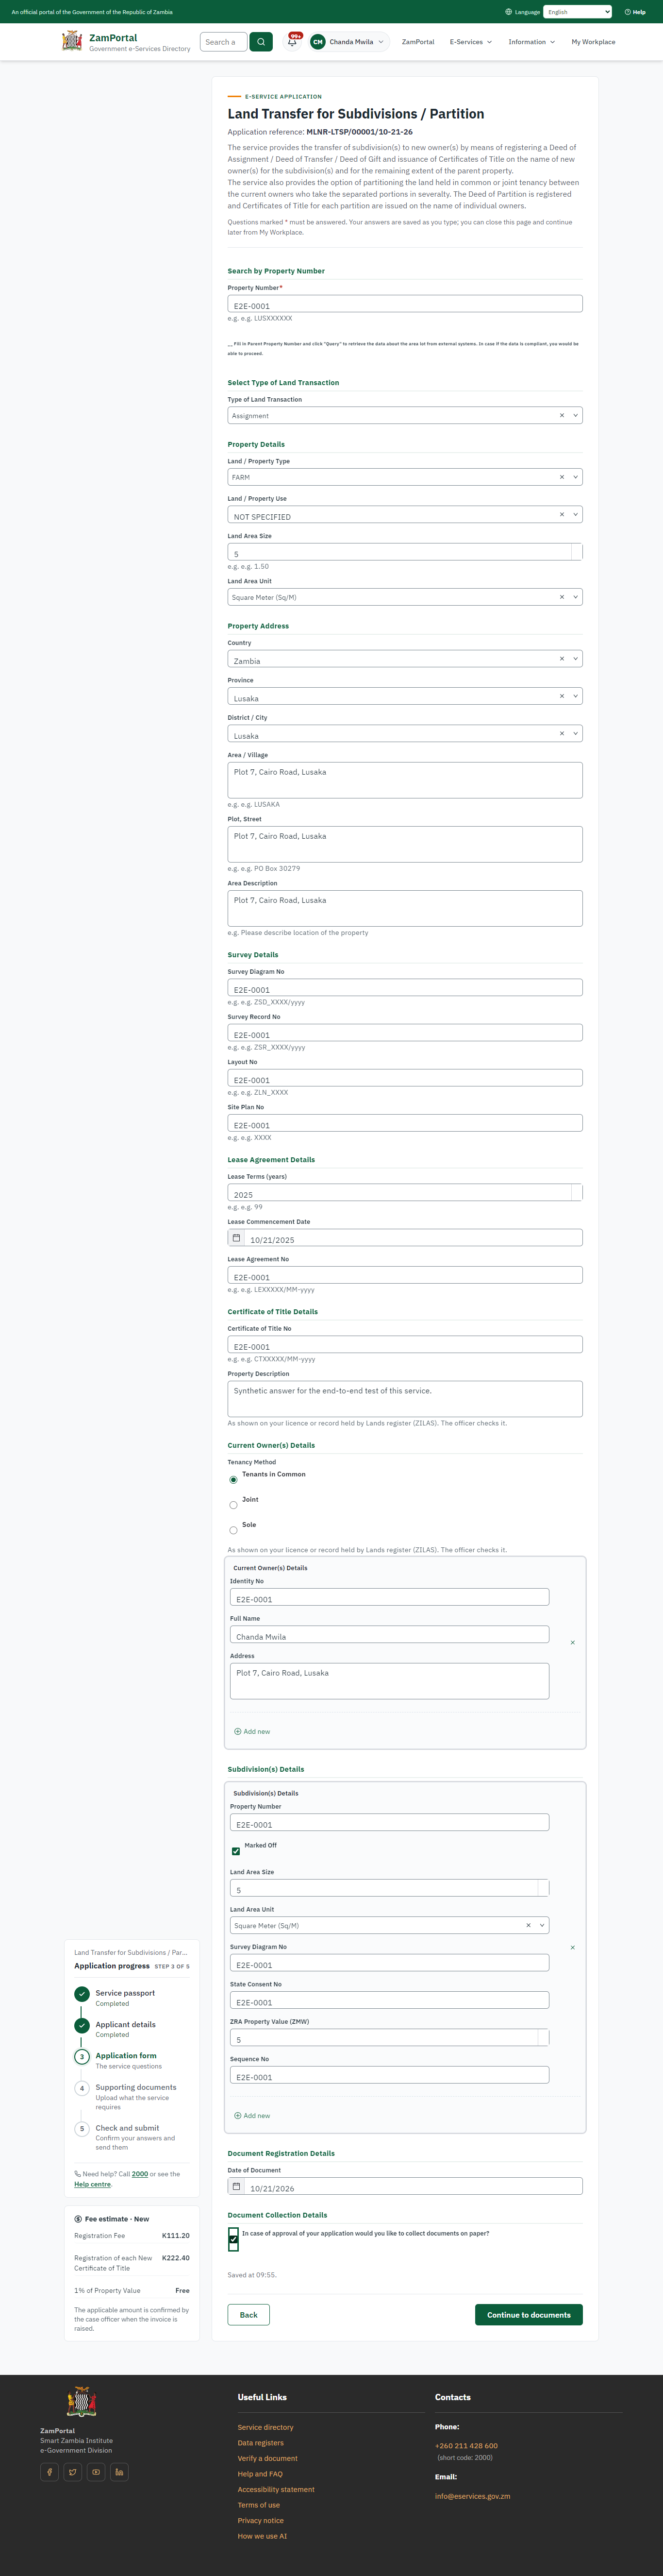Expand the E-Services menu

(x=471, y=42)
